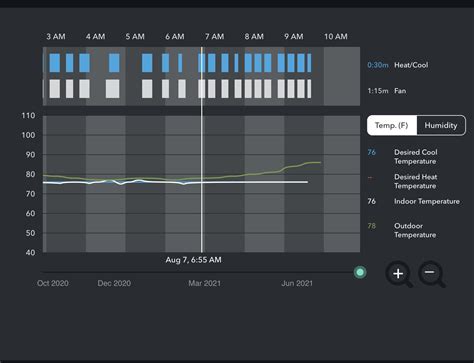474x363 pixels.
Task: Zoom out with the minus magnifier icon
Action: (431, 274)
